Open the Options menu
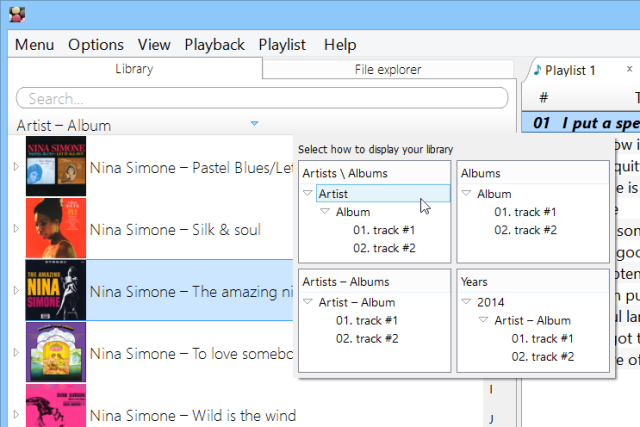Viewport: 640px width, 427px height. (x=96, y=44)
